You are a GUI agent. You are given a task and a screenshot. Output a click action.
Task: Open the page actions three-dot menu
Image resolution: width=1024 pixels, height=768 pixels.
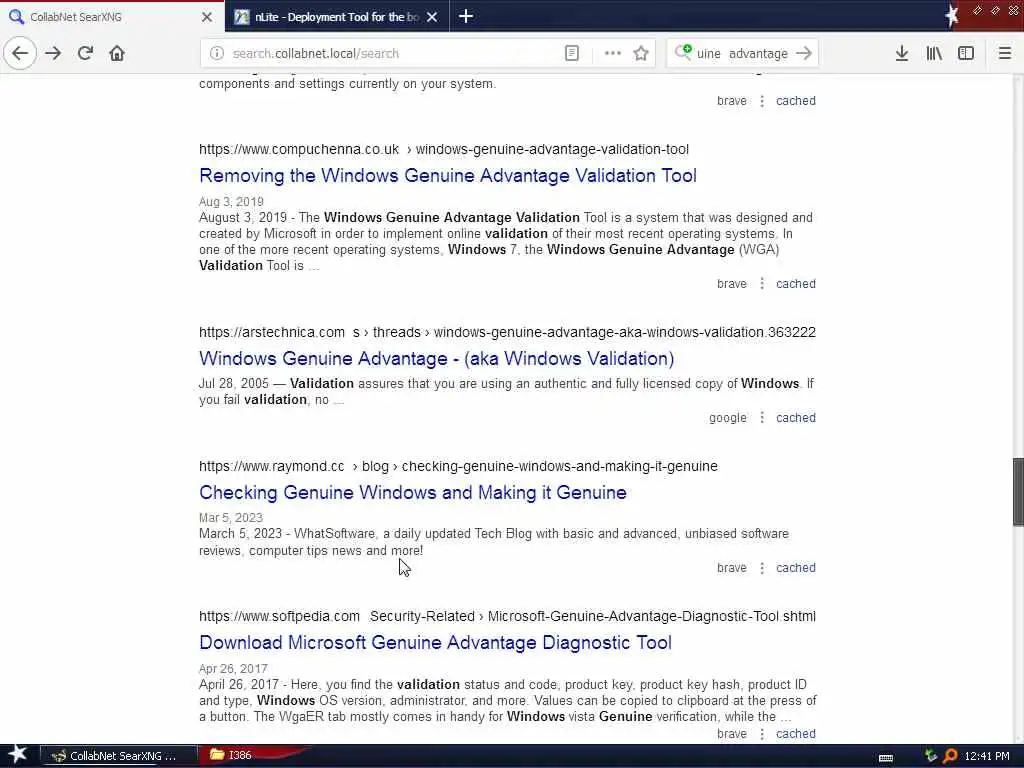(613, 54)
